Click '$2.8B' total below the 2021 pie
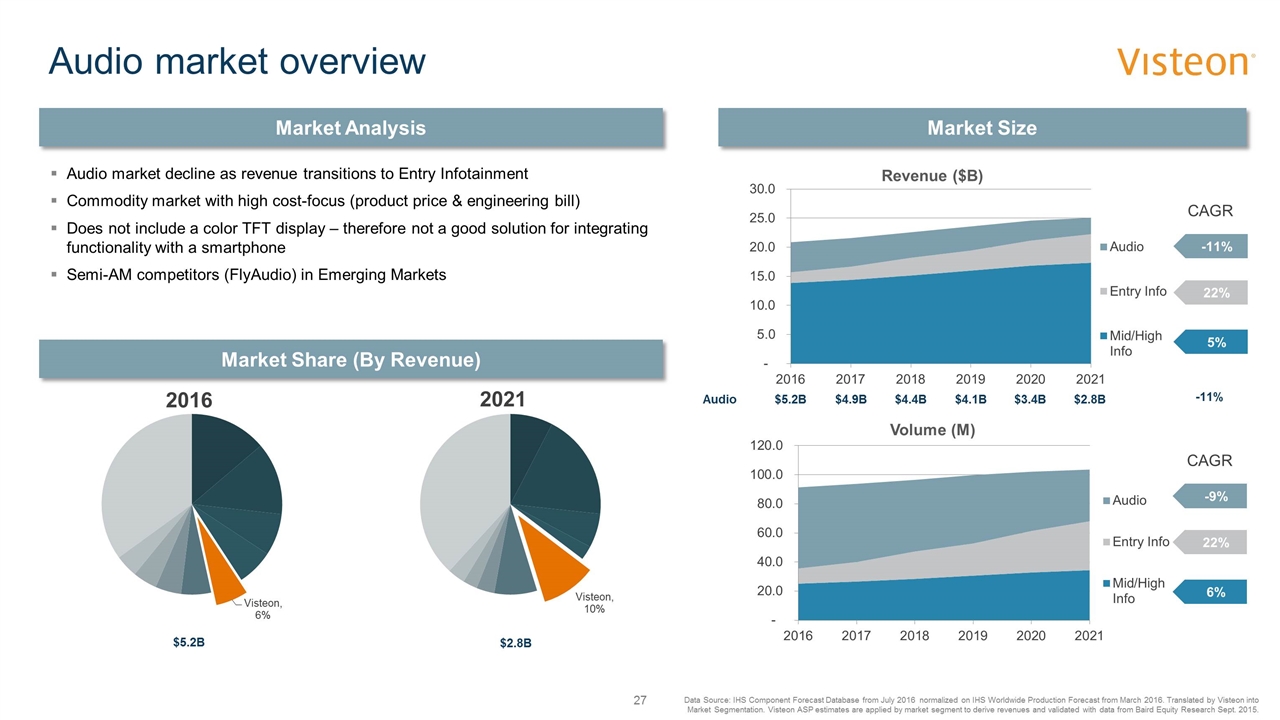 [515, 642]
